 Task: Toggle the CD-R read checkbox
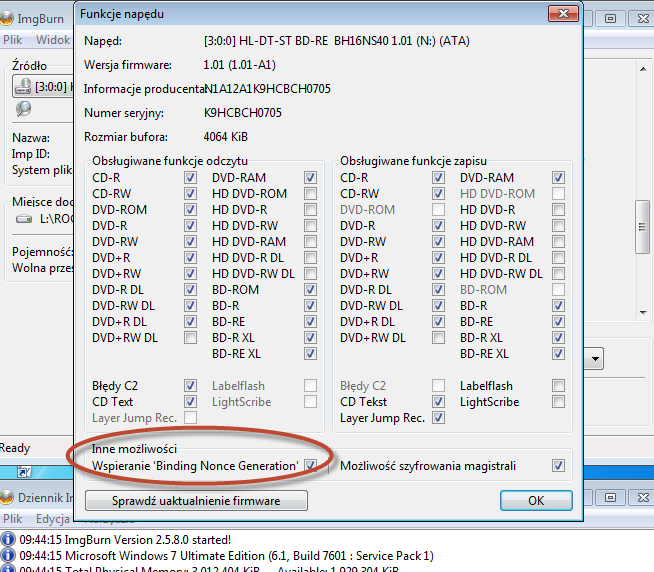click(190, 178)
